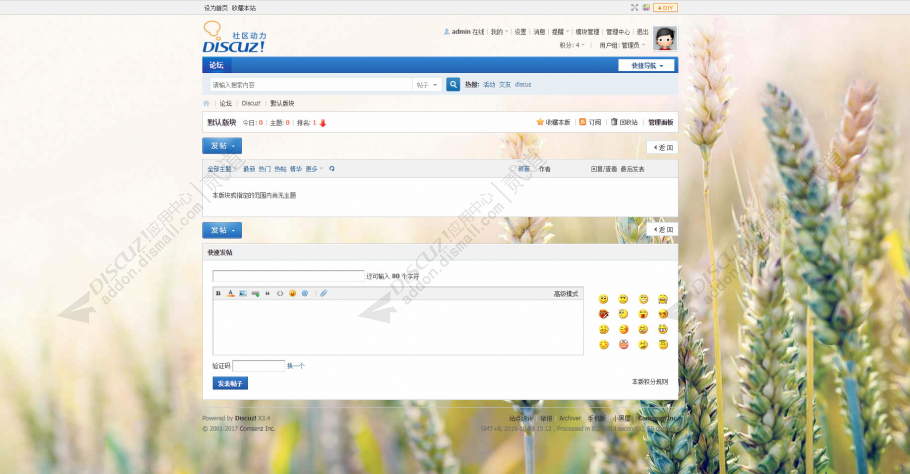Viewport: 910px width, 474px height.
Task: Open 设置 in user menu
Action: (521, 32)
